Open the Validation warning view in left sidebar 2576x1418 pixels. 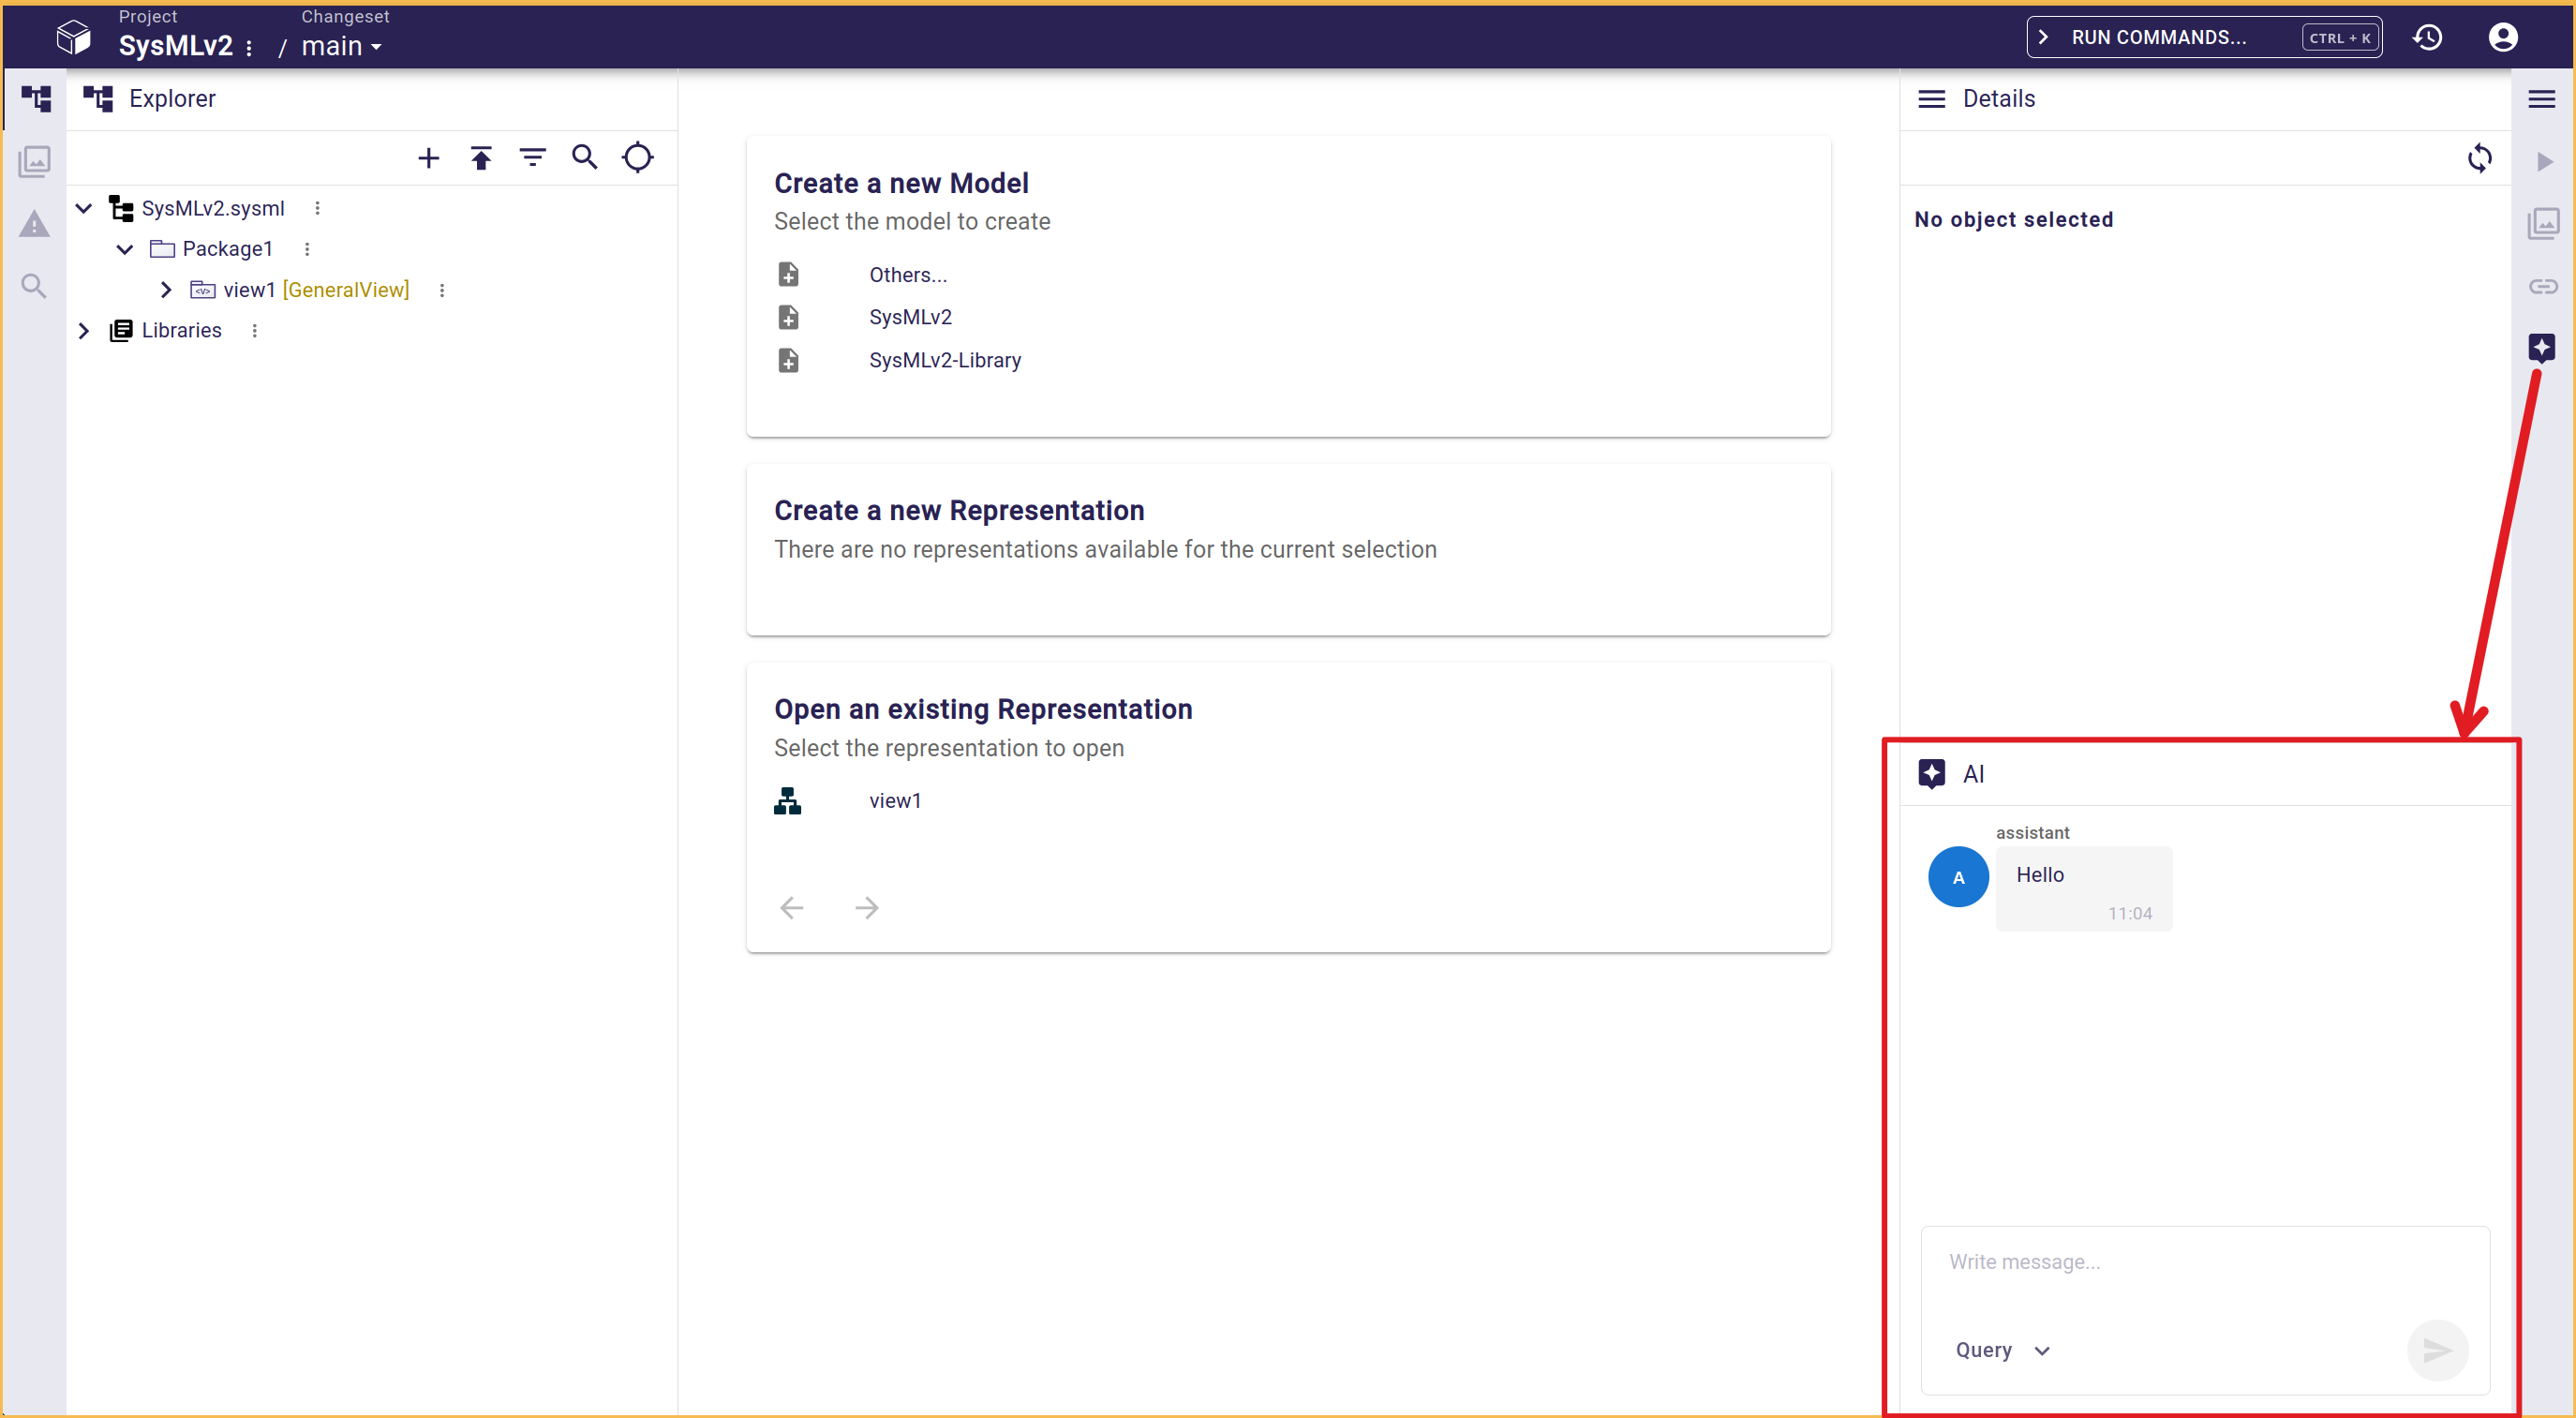pyautogui.click(x=35, y=224)
